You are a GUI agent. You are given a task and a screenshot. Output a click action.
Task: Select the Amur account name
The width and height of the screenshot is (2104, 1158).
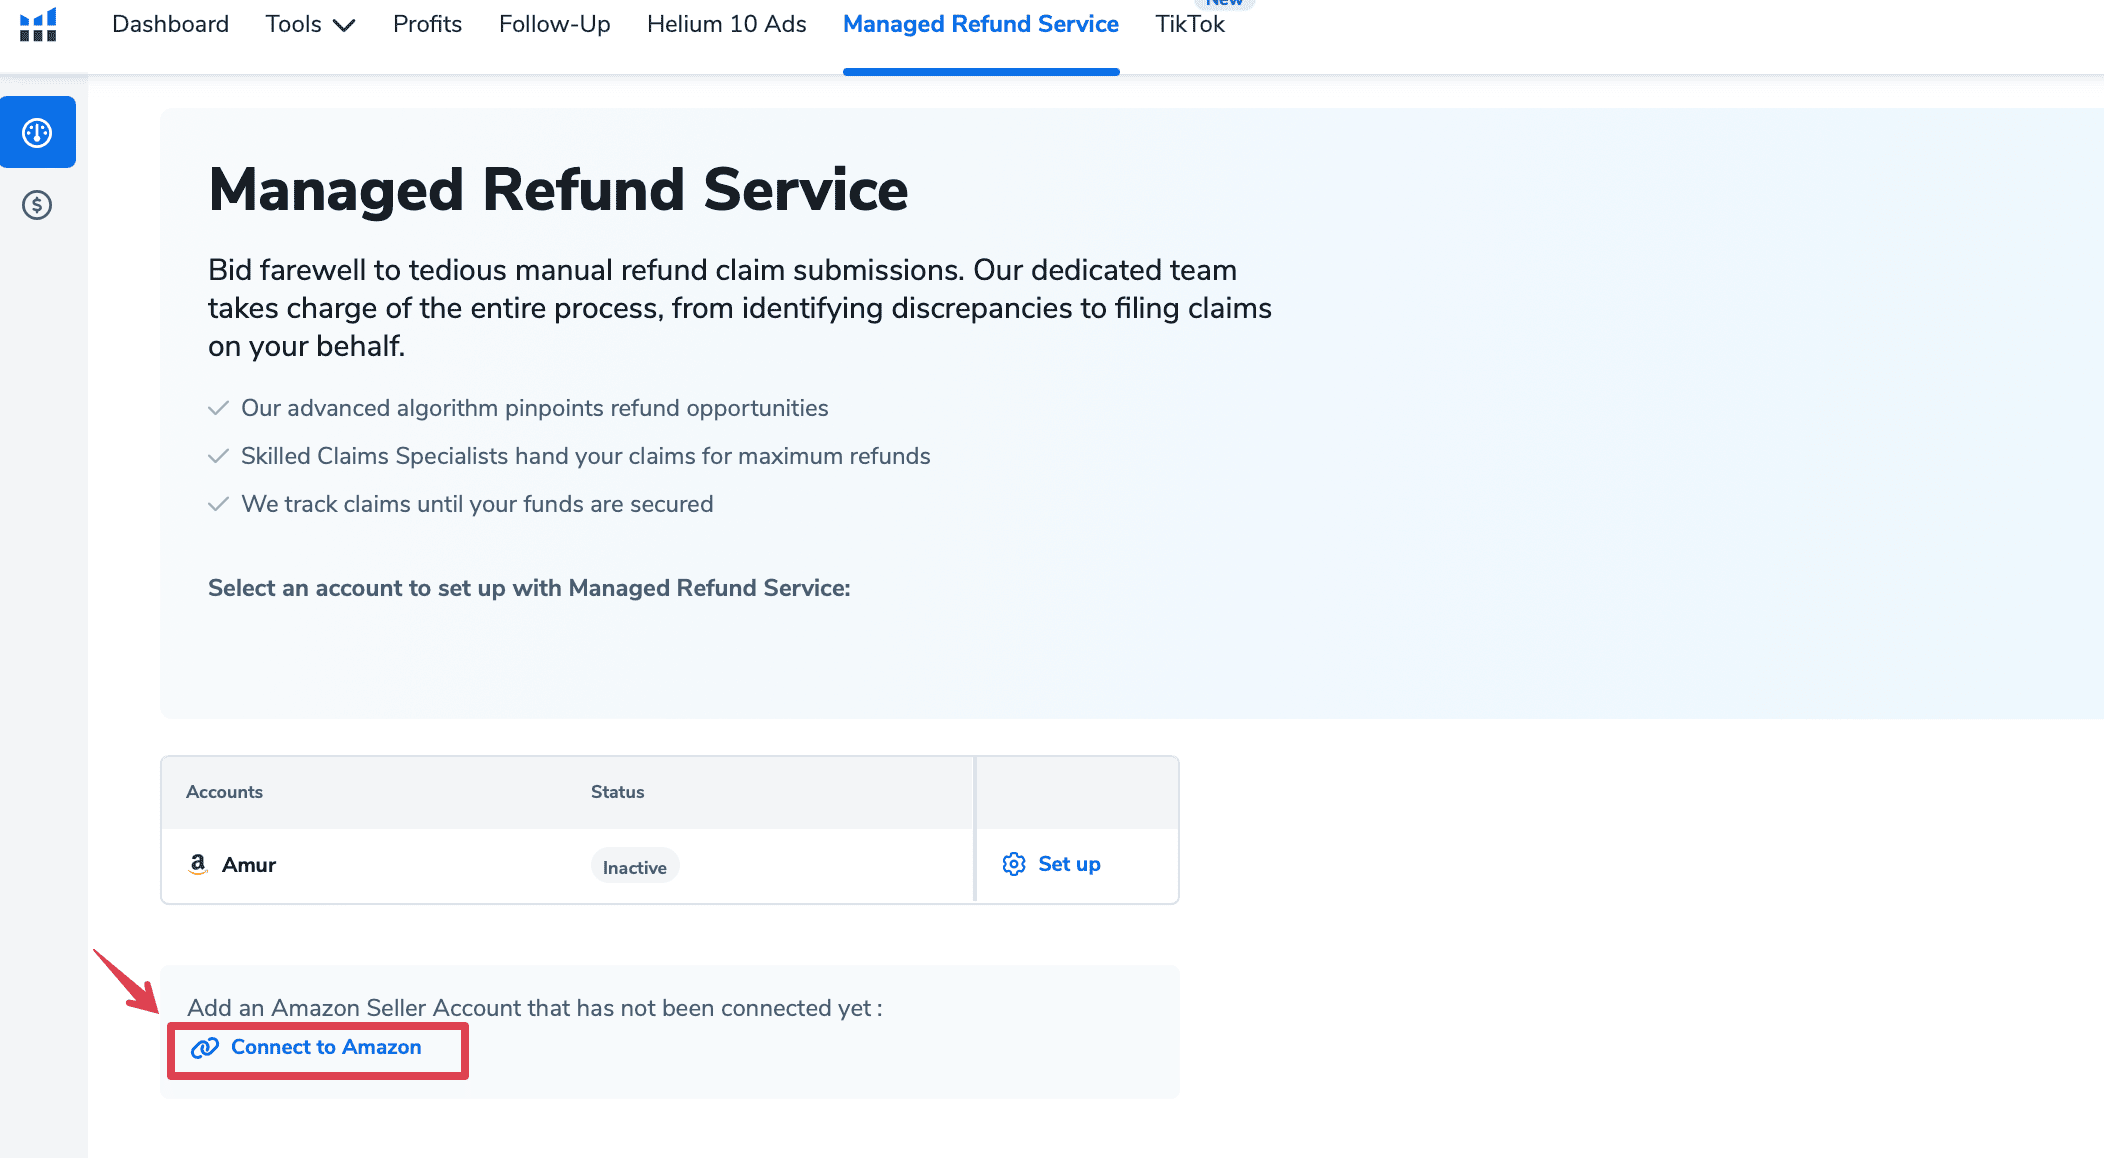pyautogui.click(x=249, y=865)
